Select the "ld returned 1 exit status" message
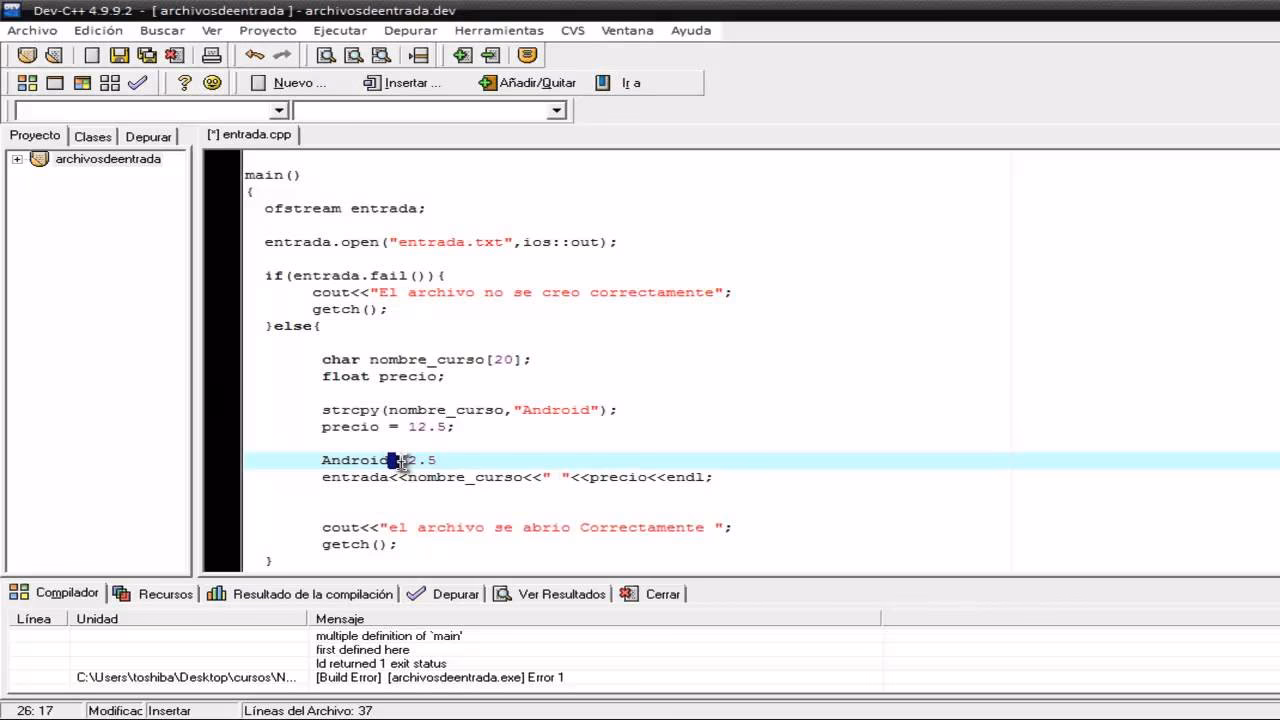 coord(381,664)
